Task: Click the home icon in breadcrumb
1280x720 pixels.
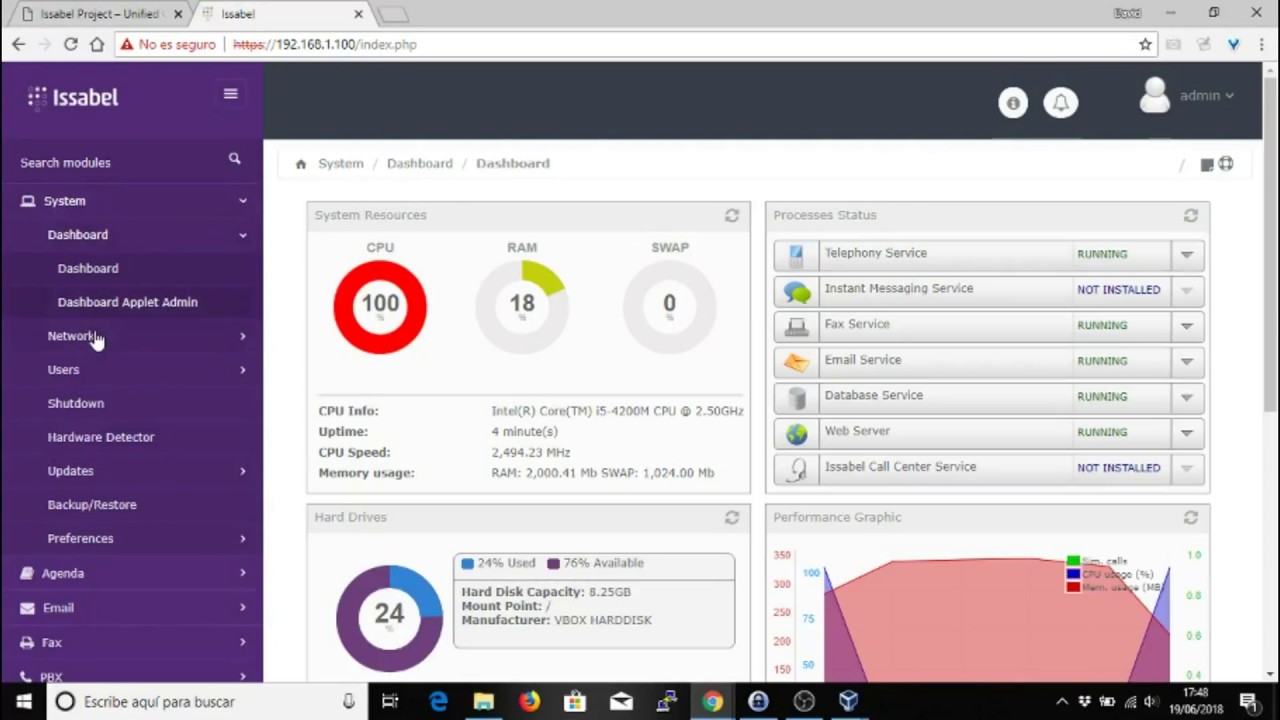Action: pyautogui.click(x=301, y=164)
